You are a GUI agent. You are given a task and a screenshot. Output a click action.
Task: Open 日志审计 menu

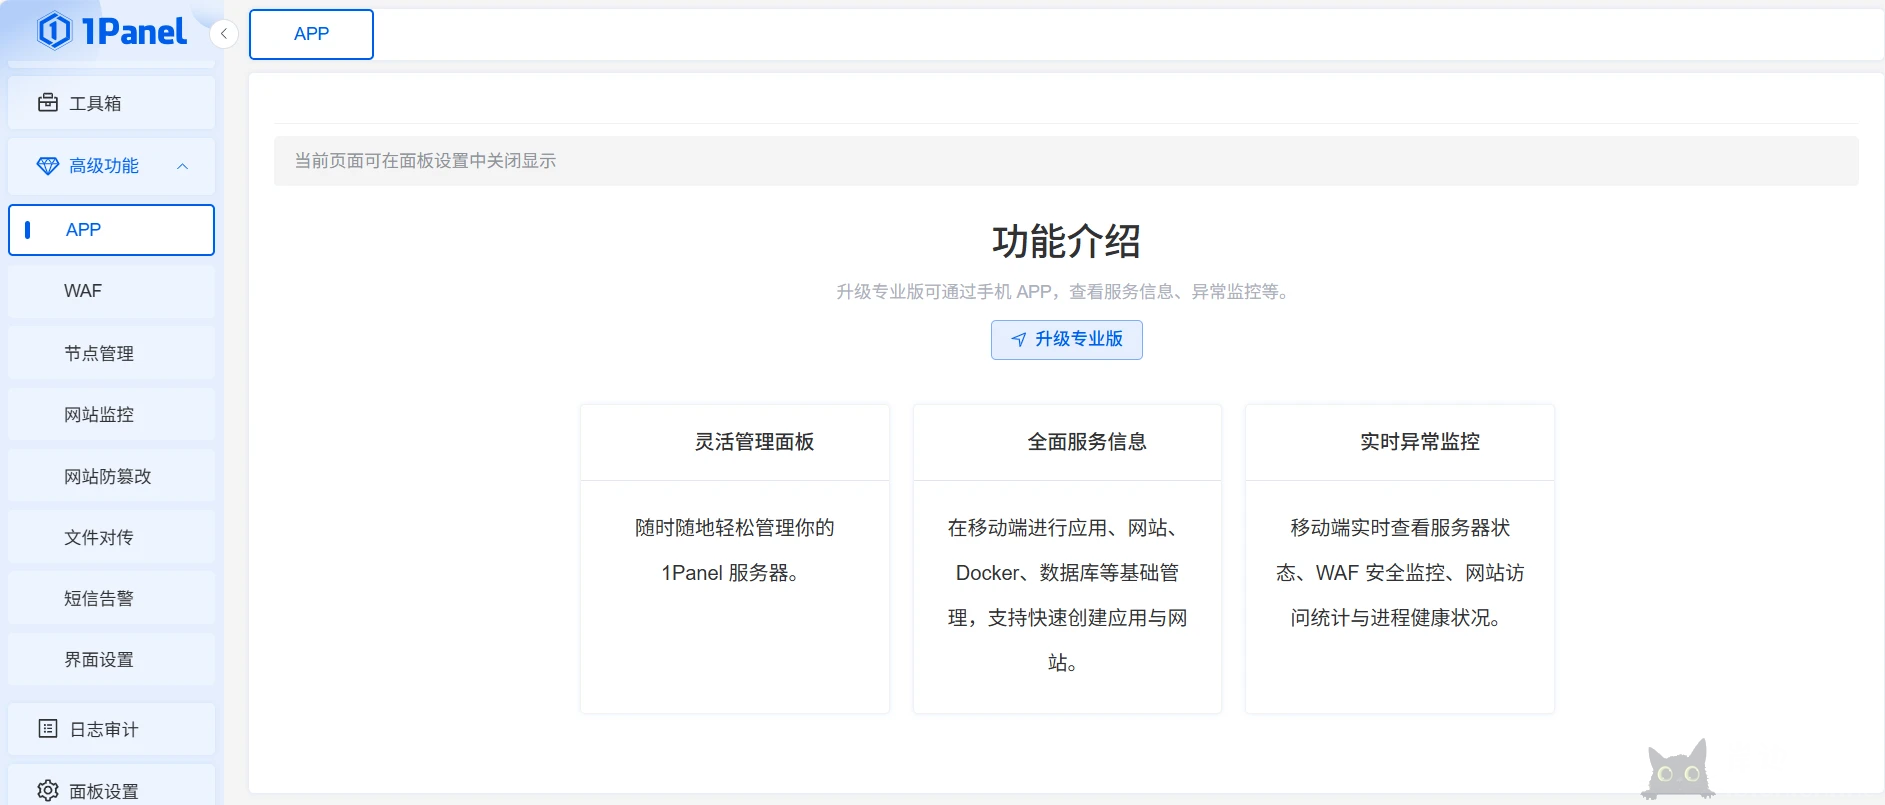coord(111,729)
